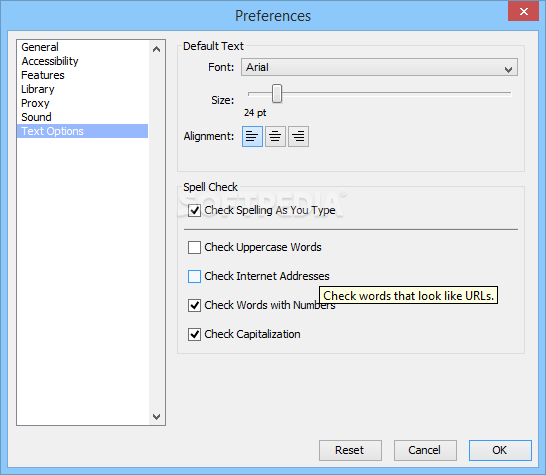Open the Font dropdown showing Arial

tap(379, 67)
